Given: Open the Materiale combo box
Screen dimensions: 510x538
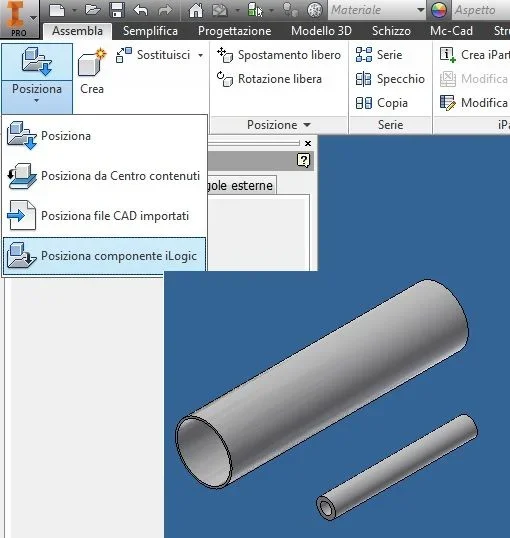Looking at the screenshot, I should click(377, 10).
